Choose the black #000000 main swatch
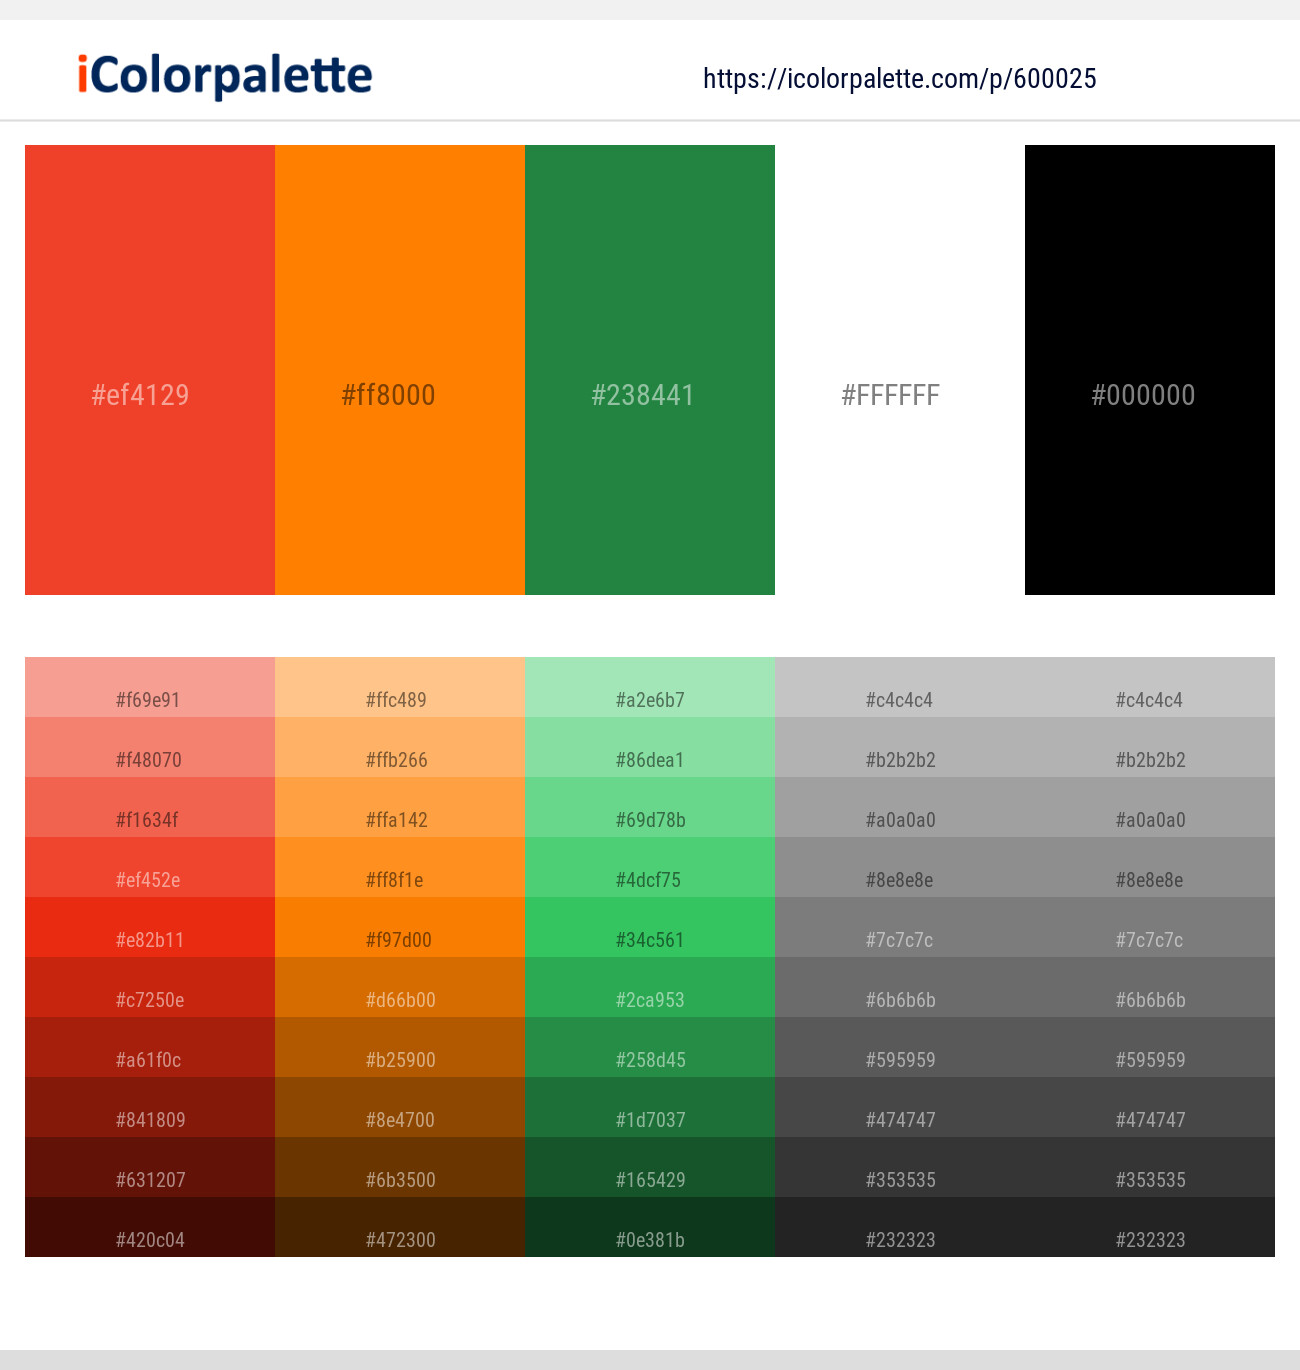 pyautogui.click(x=1150, y=370)
